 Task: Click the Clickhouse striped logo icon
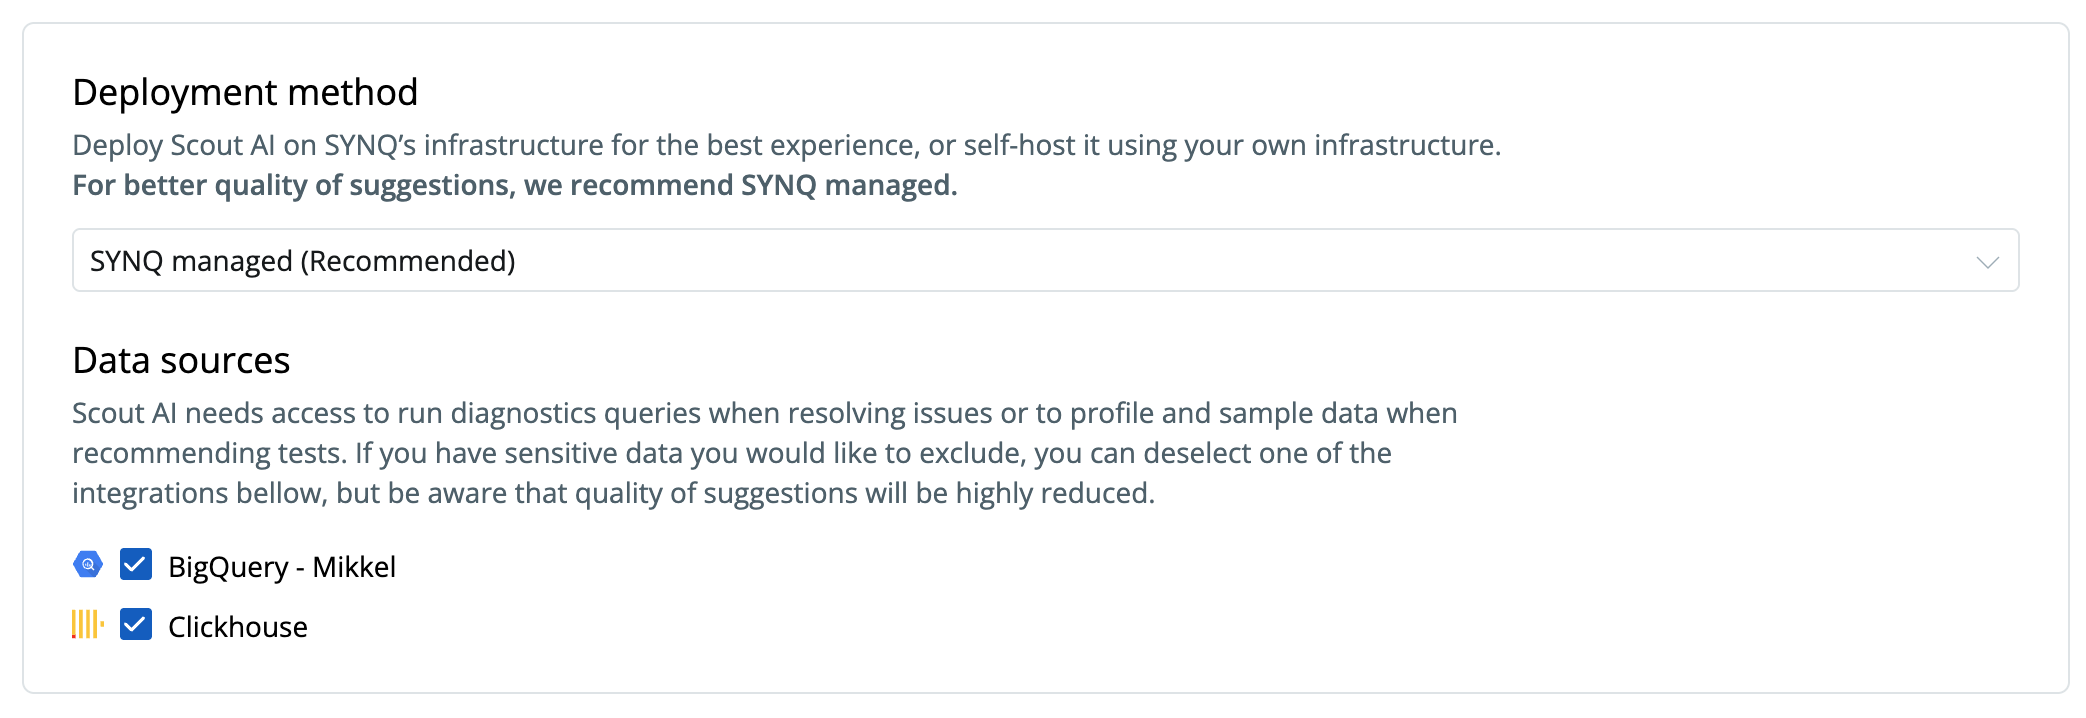(x=88, y=625)
